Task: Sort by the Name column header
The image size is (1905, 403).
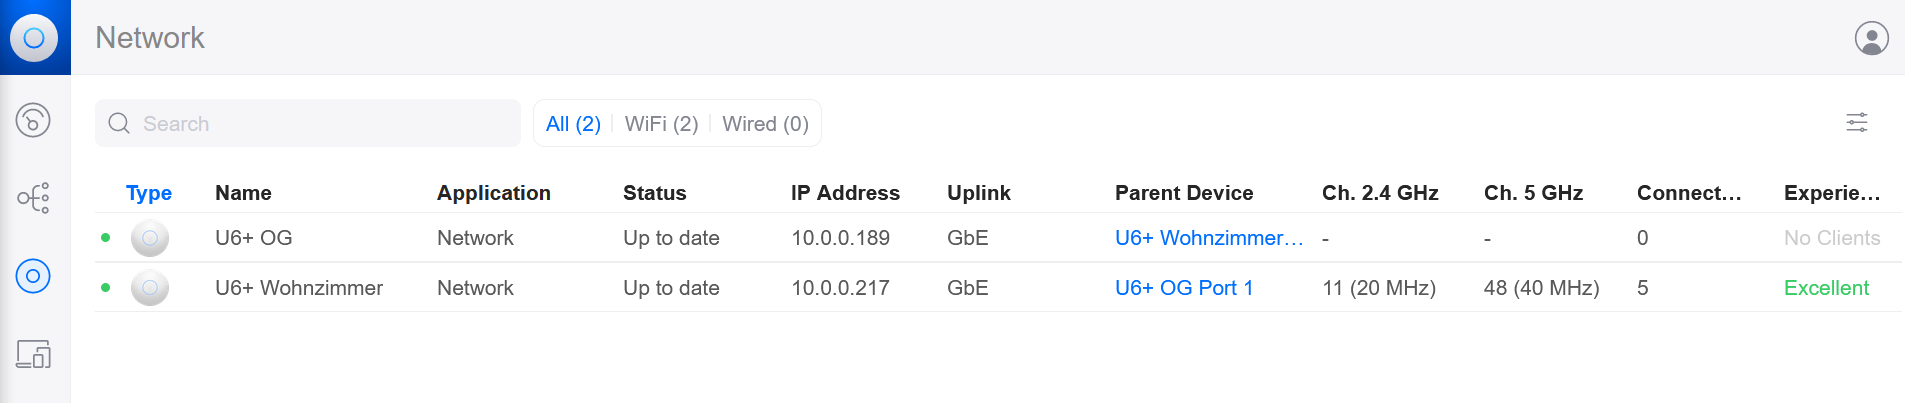Action: [243, 193]
